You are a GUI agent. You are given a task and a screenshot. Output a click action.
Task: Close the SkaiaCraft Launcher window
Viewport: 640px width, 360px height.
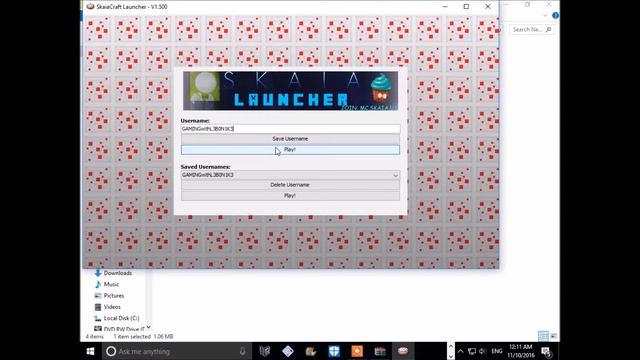coord(488,7)
